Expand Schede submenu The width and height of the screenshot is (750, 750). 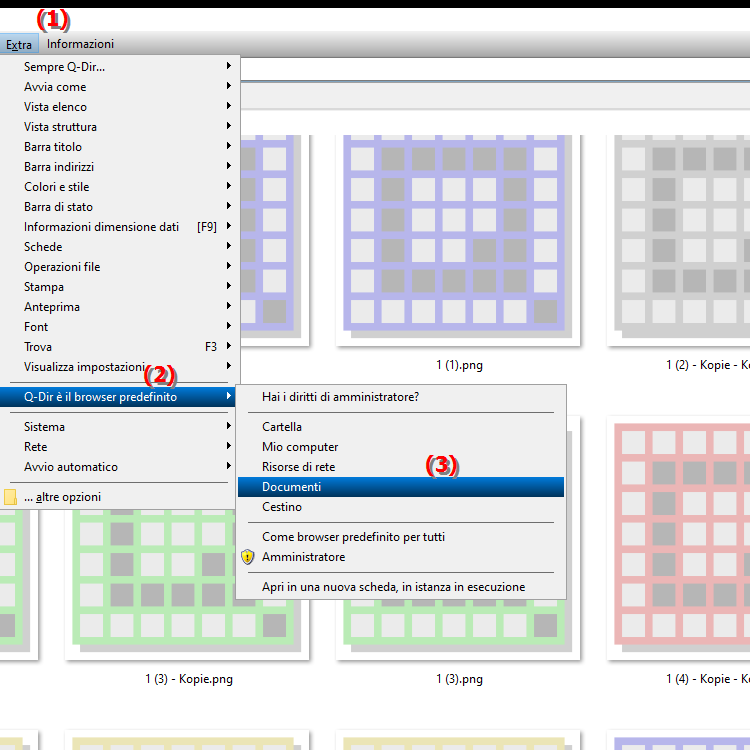pyautogui.click(x=119, y=247)
